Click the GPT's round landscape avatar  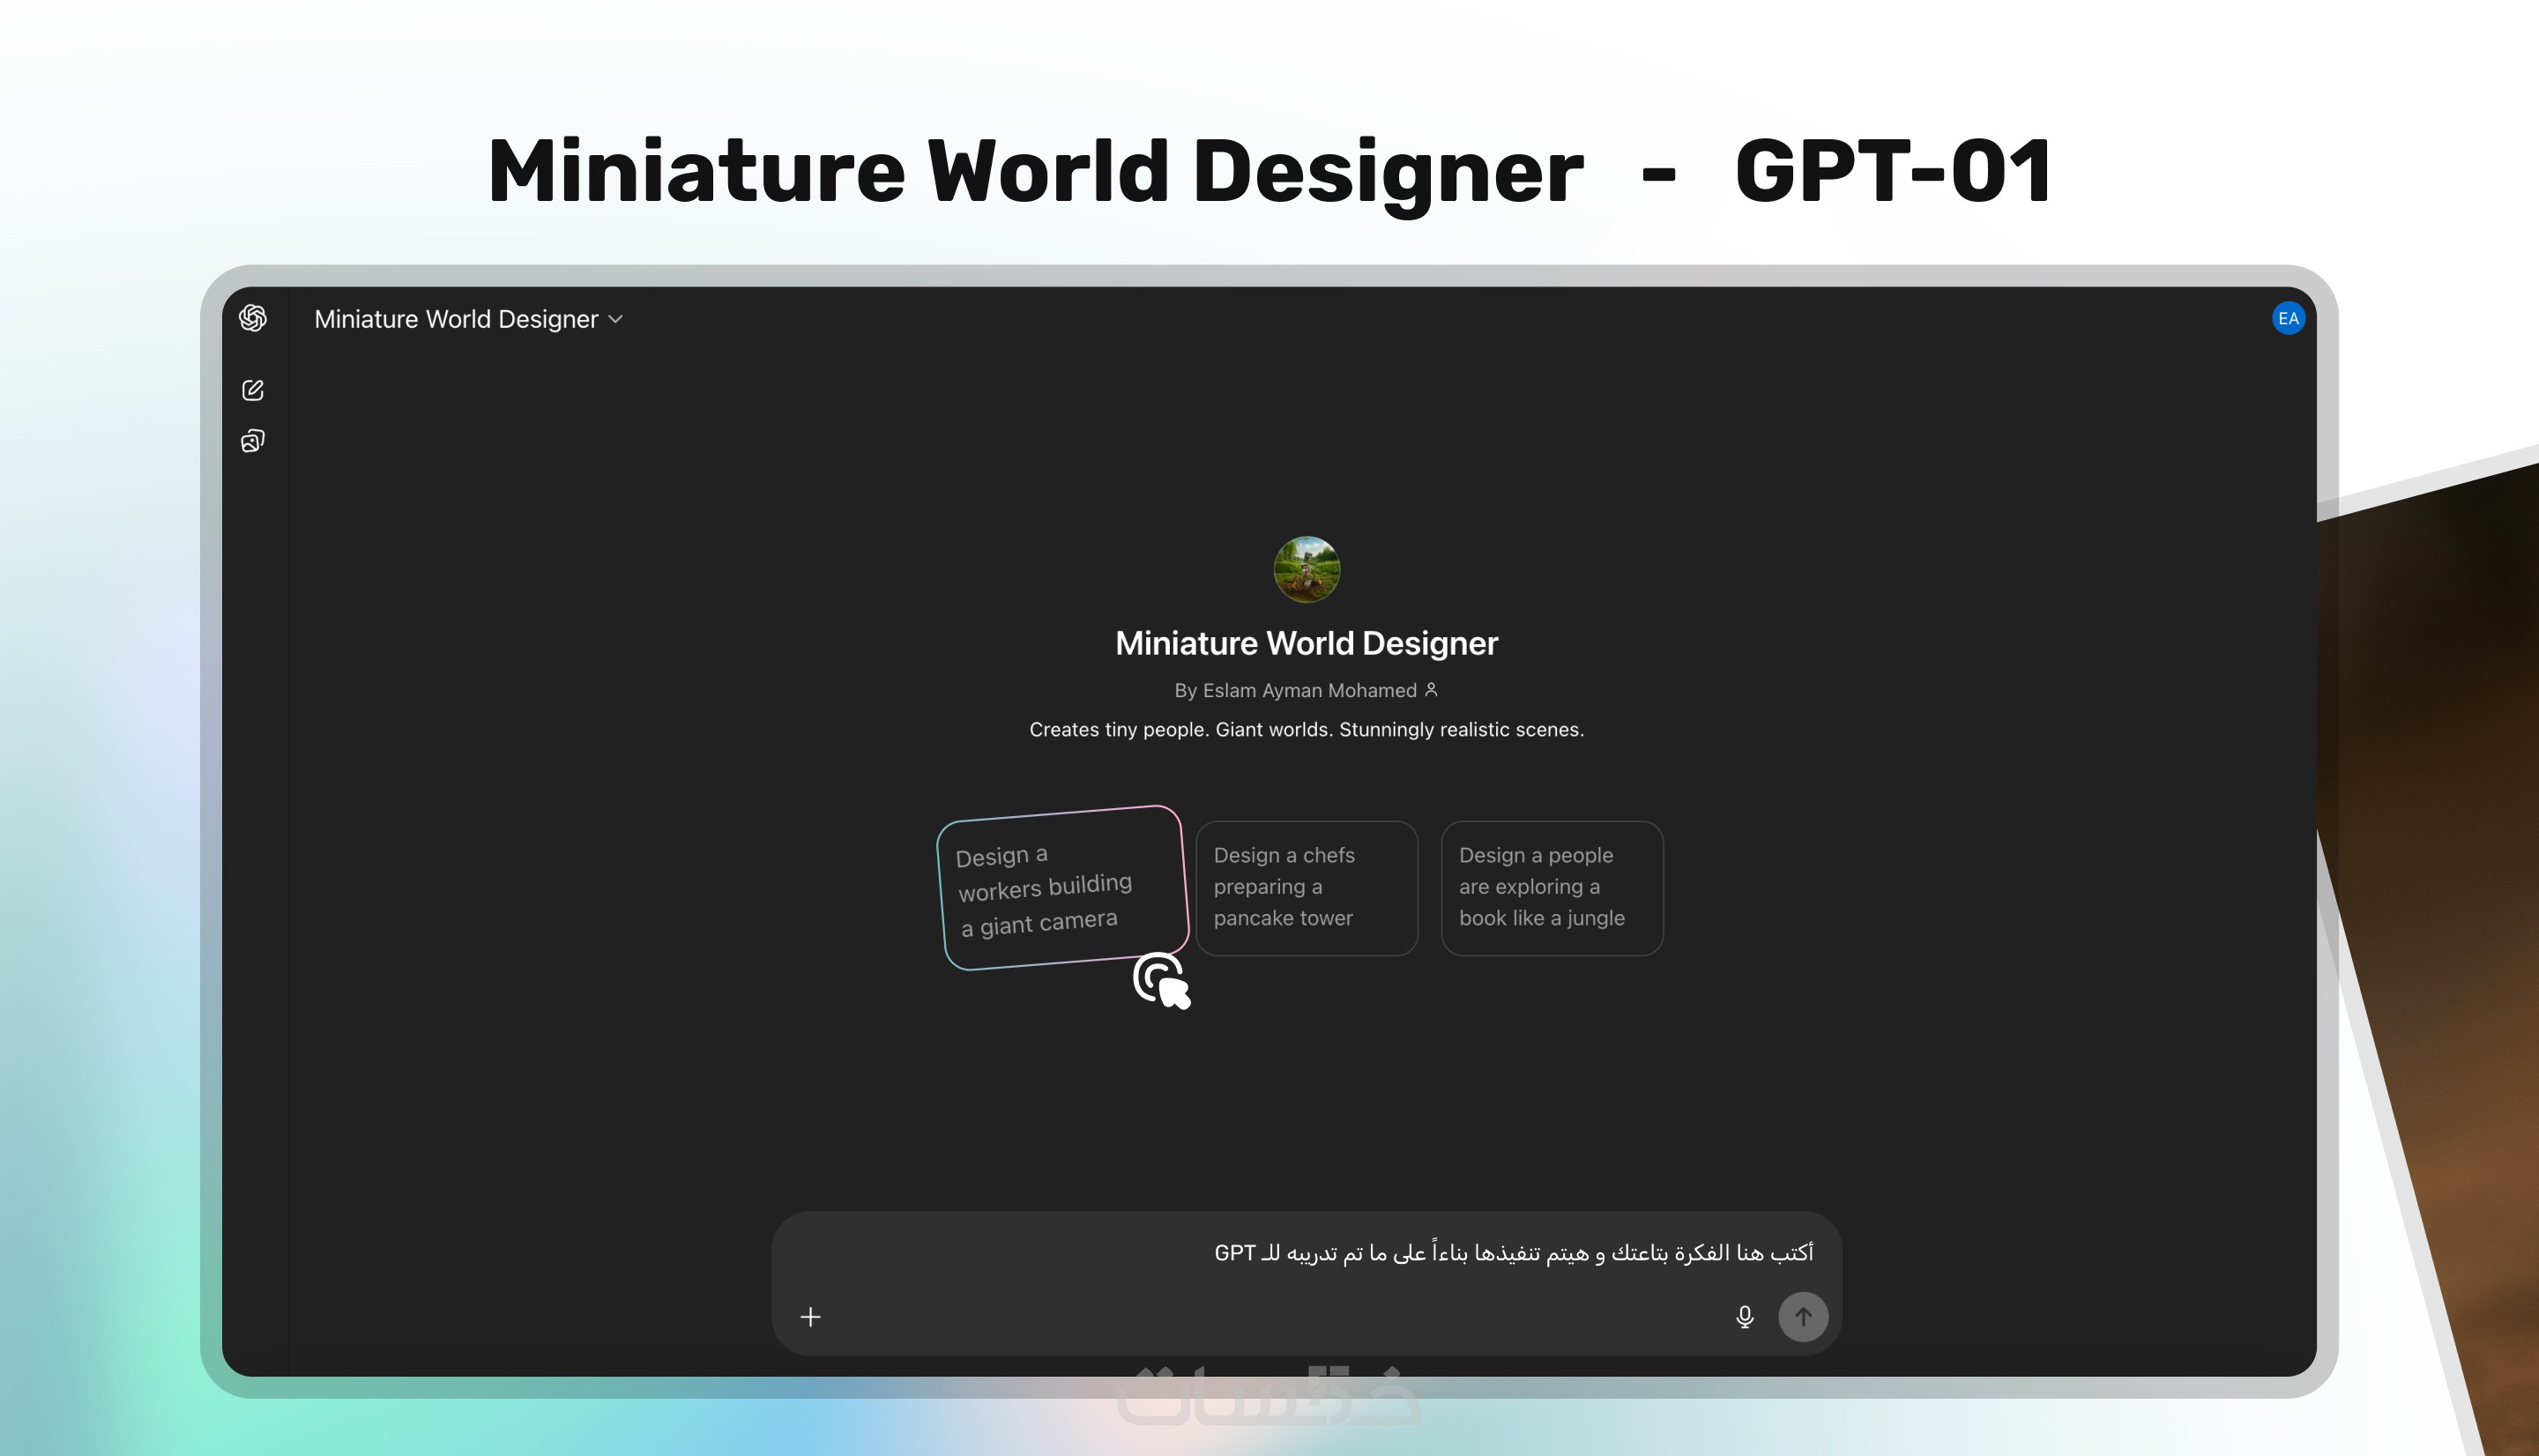[x=1306, y=570]
